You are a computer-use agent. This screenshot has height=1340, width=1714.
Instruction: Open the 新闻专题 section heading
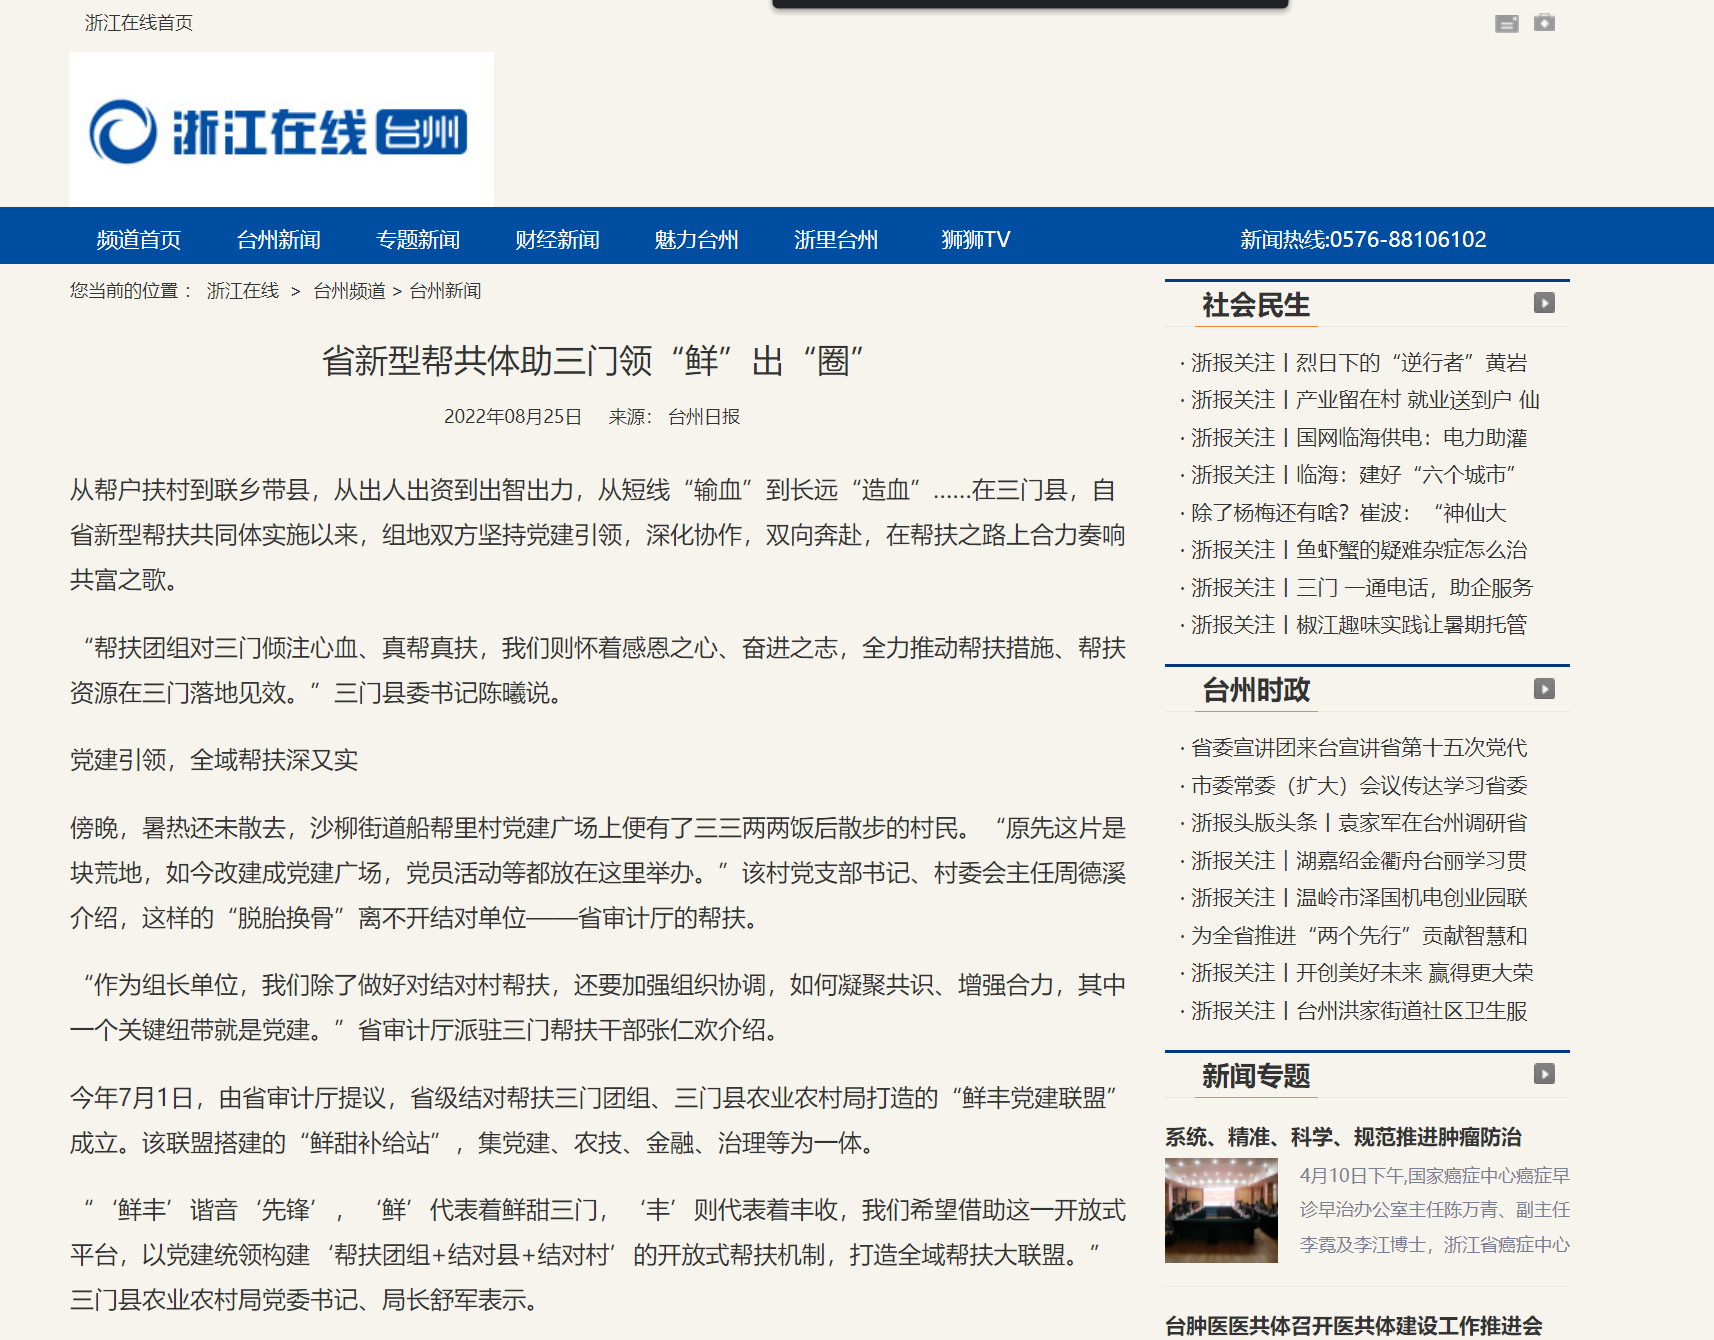coord(1256,1076)
